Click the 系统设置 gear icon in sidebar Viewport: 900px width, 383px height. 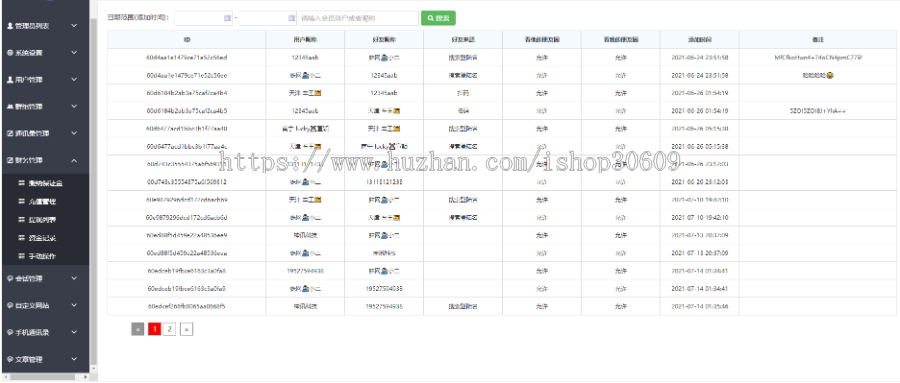click(x=10, y=53)
